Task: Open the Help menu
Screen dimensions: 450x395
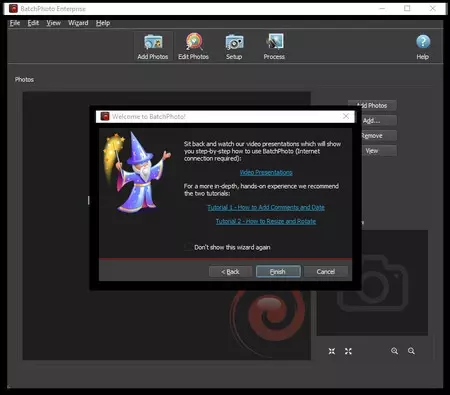Action: 103,23
